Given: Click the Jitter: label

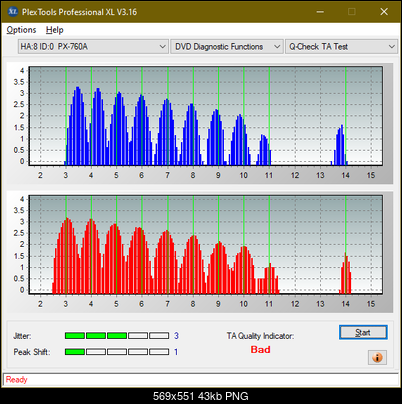Looking at the screenshot, I should (22, 336).
